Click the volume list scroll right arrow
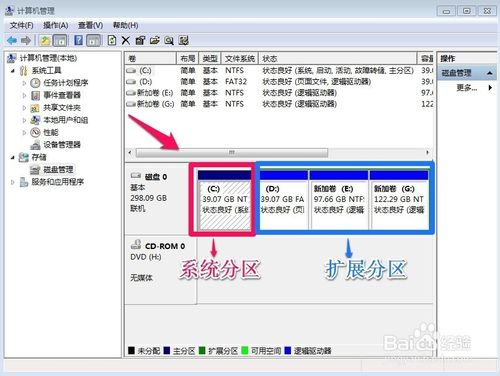Image resolution: width=500 pixels, height=376 pixels. [x=427, y=153]
